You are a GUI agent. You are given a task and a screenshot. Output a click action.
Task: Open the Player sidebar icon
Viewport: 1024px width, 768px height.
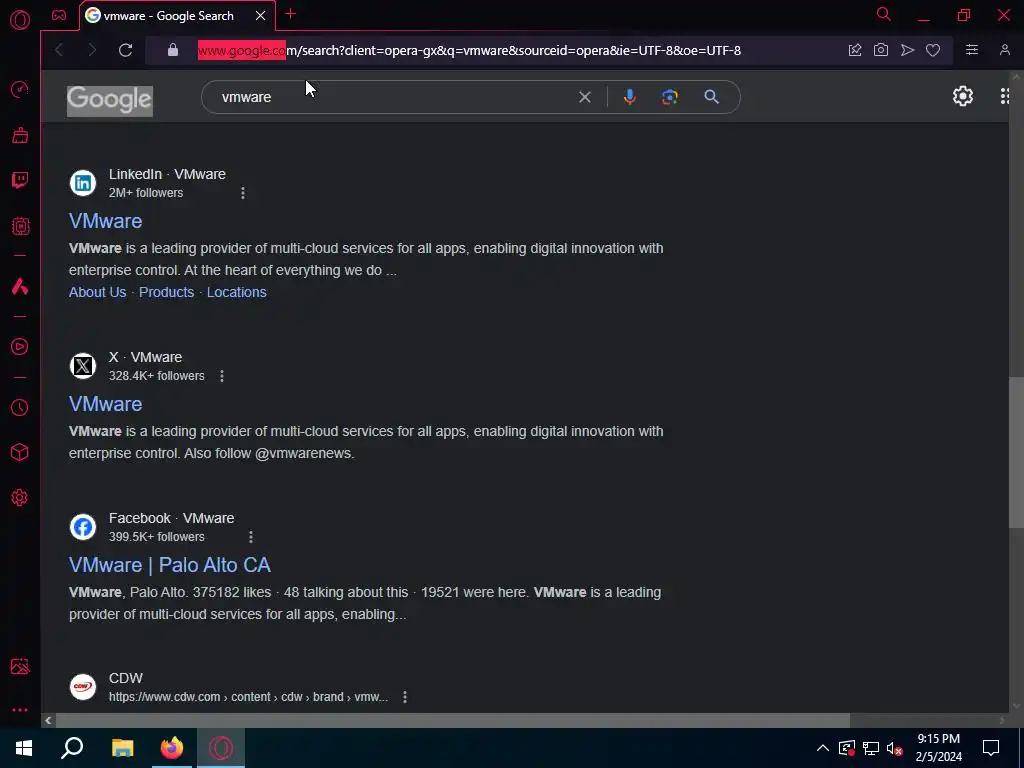(20, 346)
